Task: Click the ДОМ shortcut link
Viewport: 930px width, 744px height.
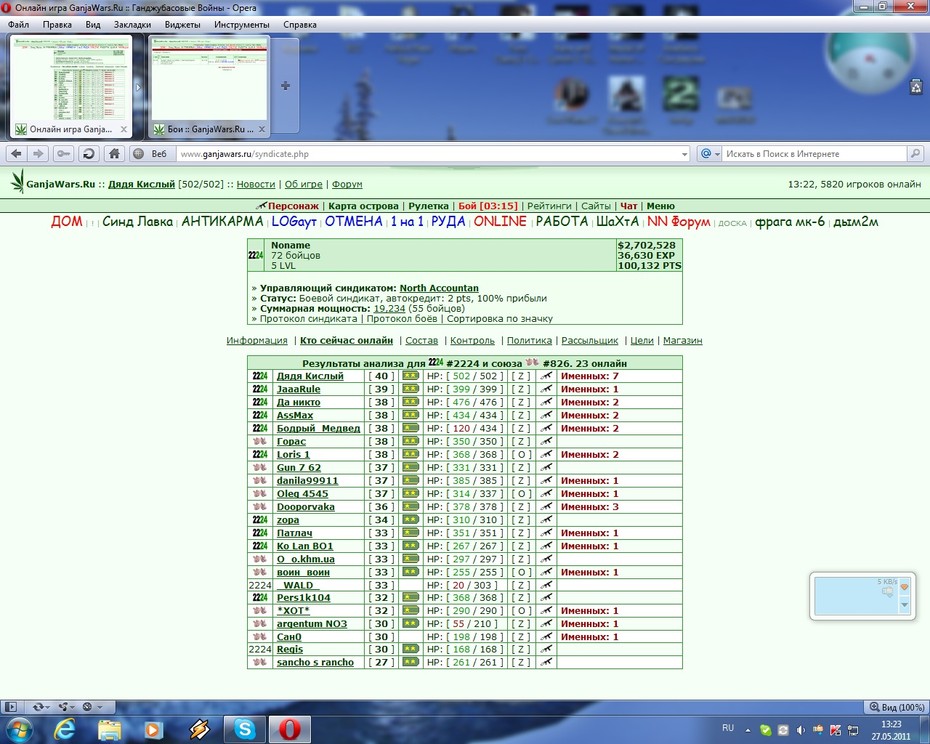Action: click(x=66, y=221)
